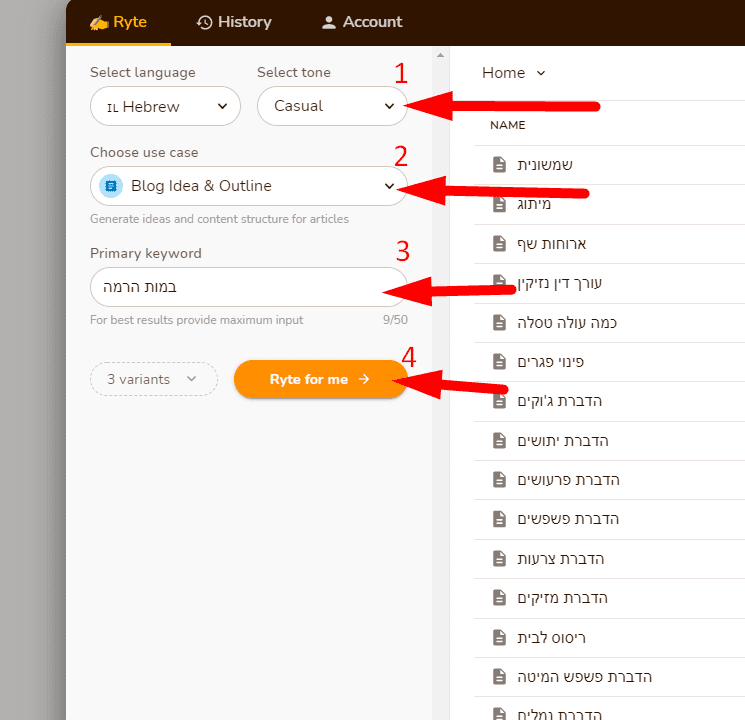The height and width of the screenshot is (720, 745).
Task: Select the file named הדברת מזיקים
Action: pos(563,598)
